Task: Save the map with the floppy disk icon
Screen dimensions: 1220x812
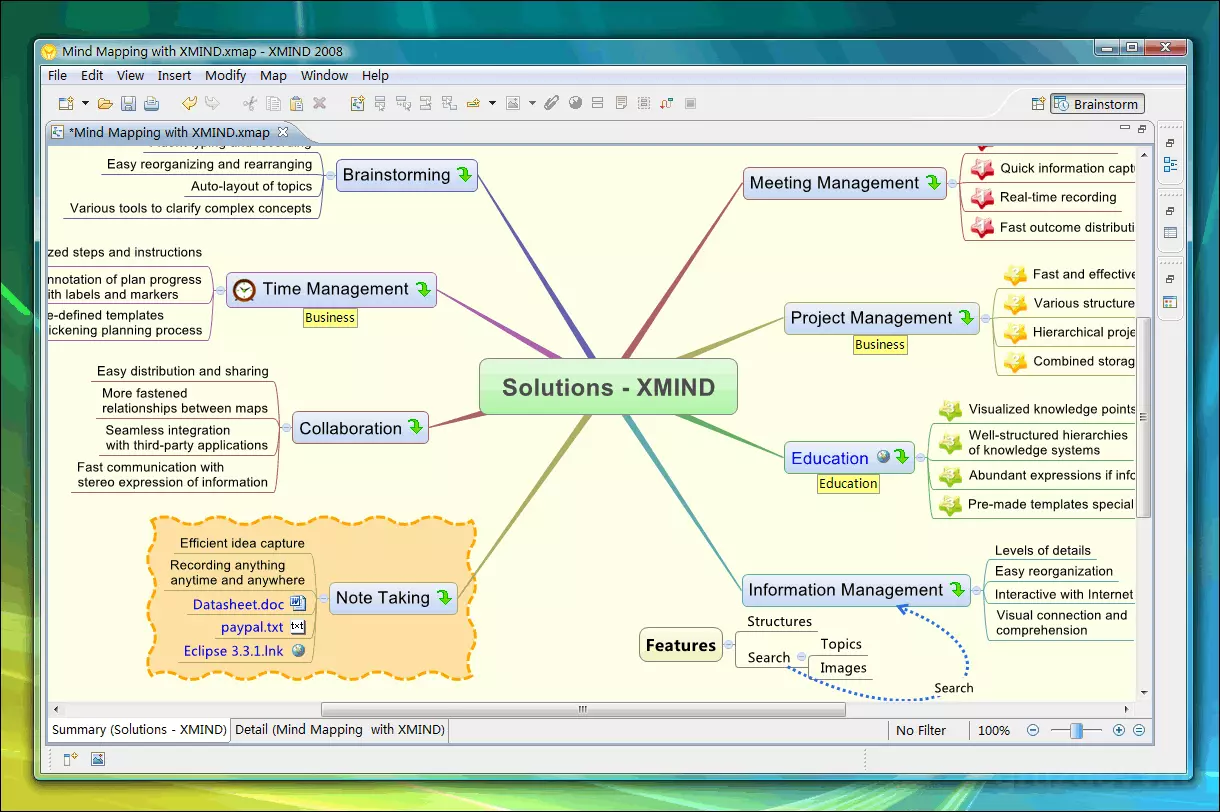Action: [128, 103]
